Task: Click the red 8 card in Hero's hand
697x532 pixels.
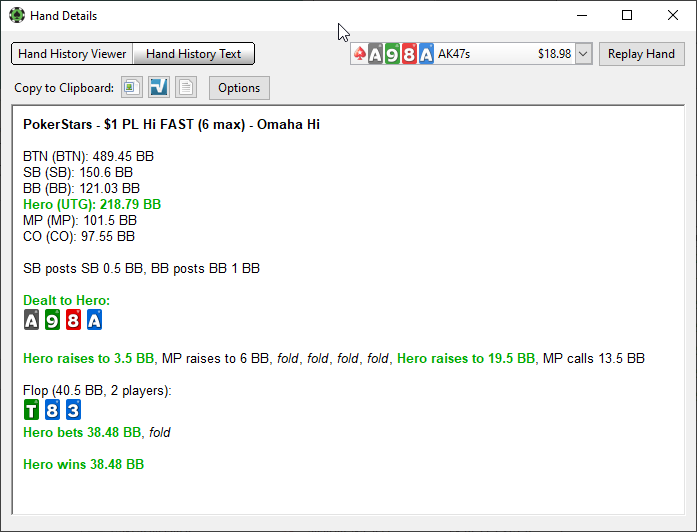Action: (73, 320)
